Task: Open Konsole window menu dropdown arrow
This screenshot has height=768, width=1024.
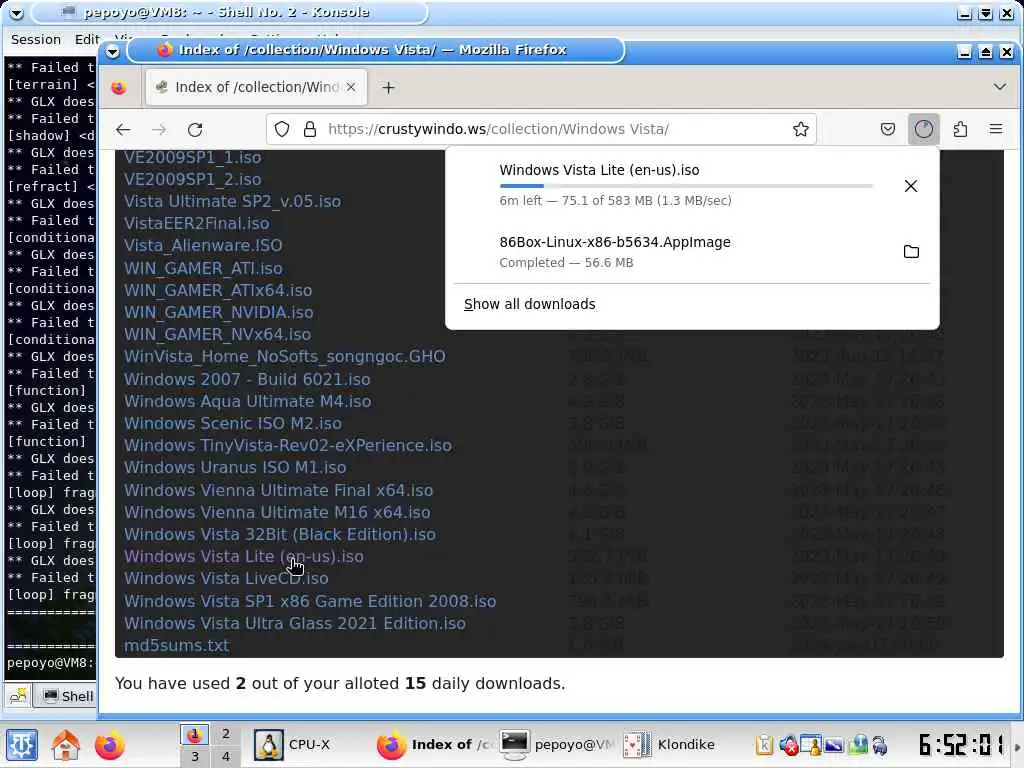Action: pyautogui.click(x=17, y=12)
